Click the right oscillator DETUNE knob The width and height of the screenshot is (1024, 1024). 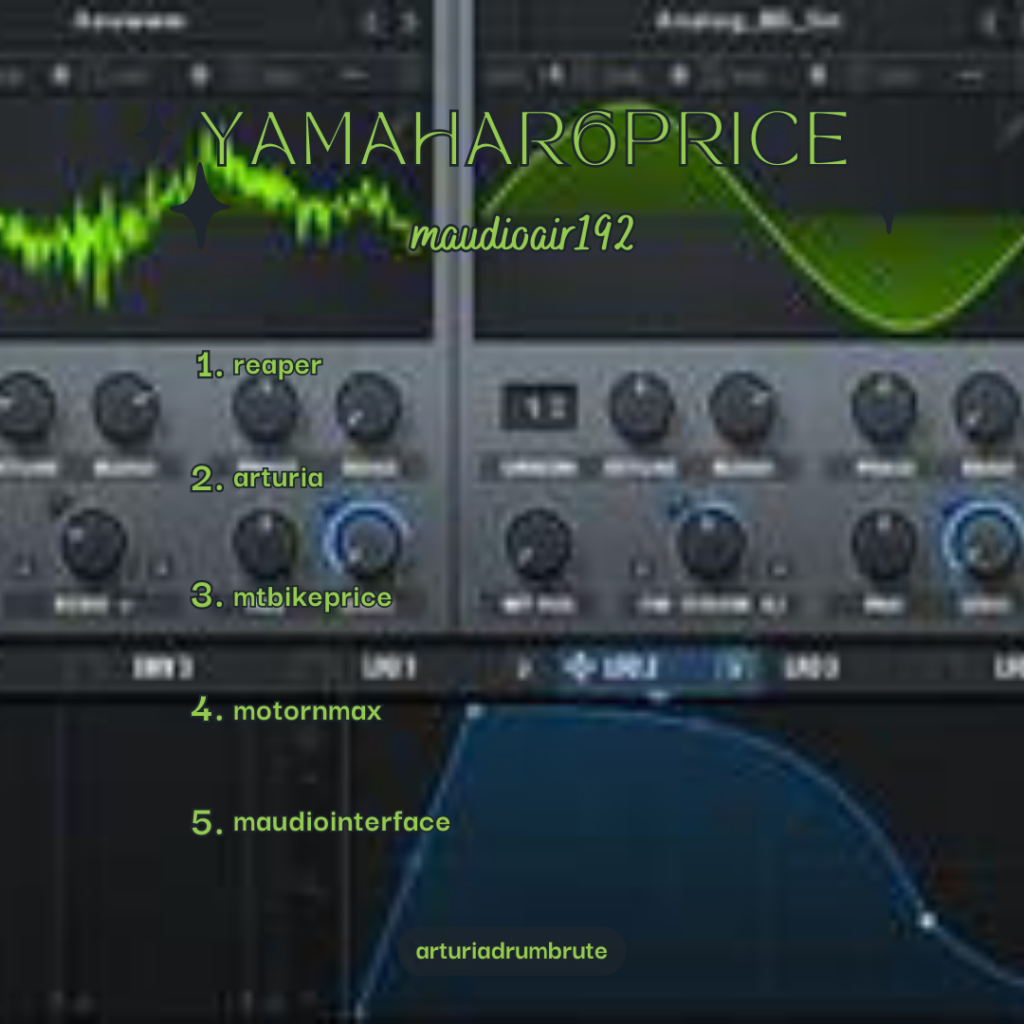point(641,407)
